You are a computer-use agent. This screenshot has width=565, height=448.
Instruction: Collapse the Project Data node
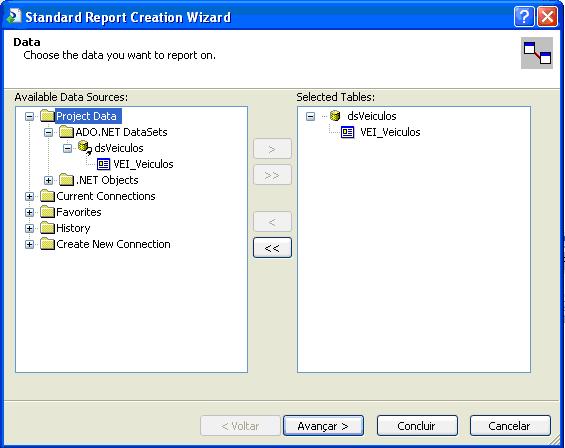pos(30,116)
